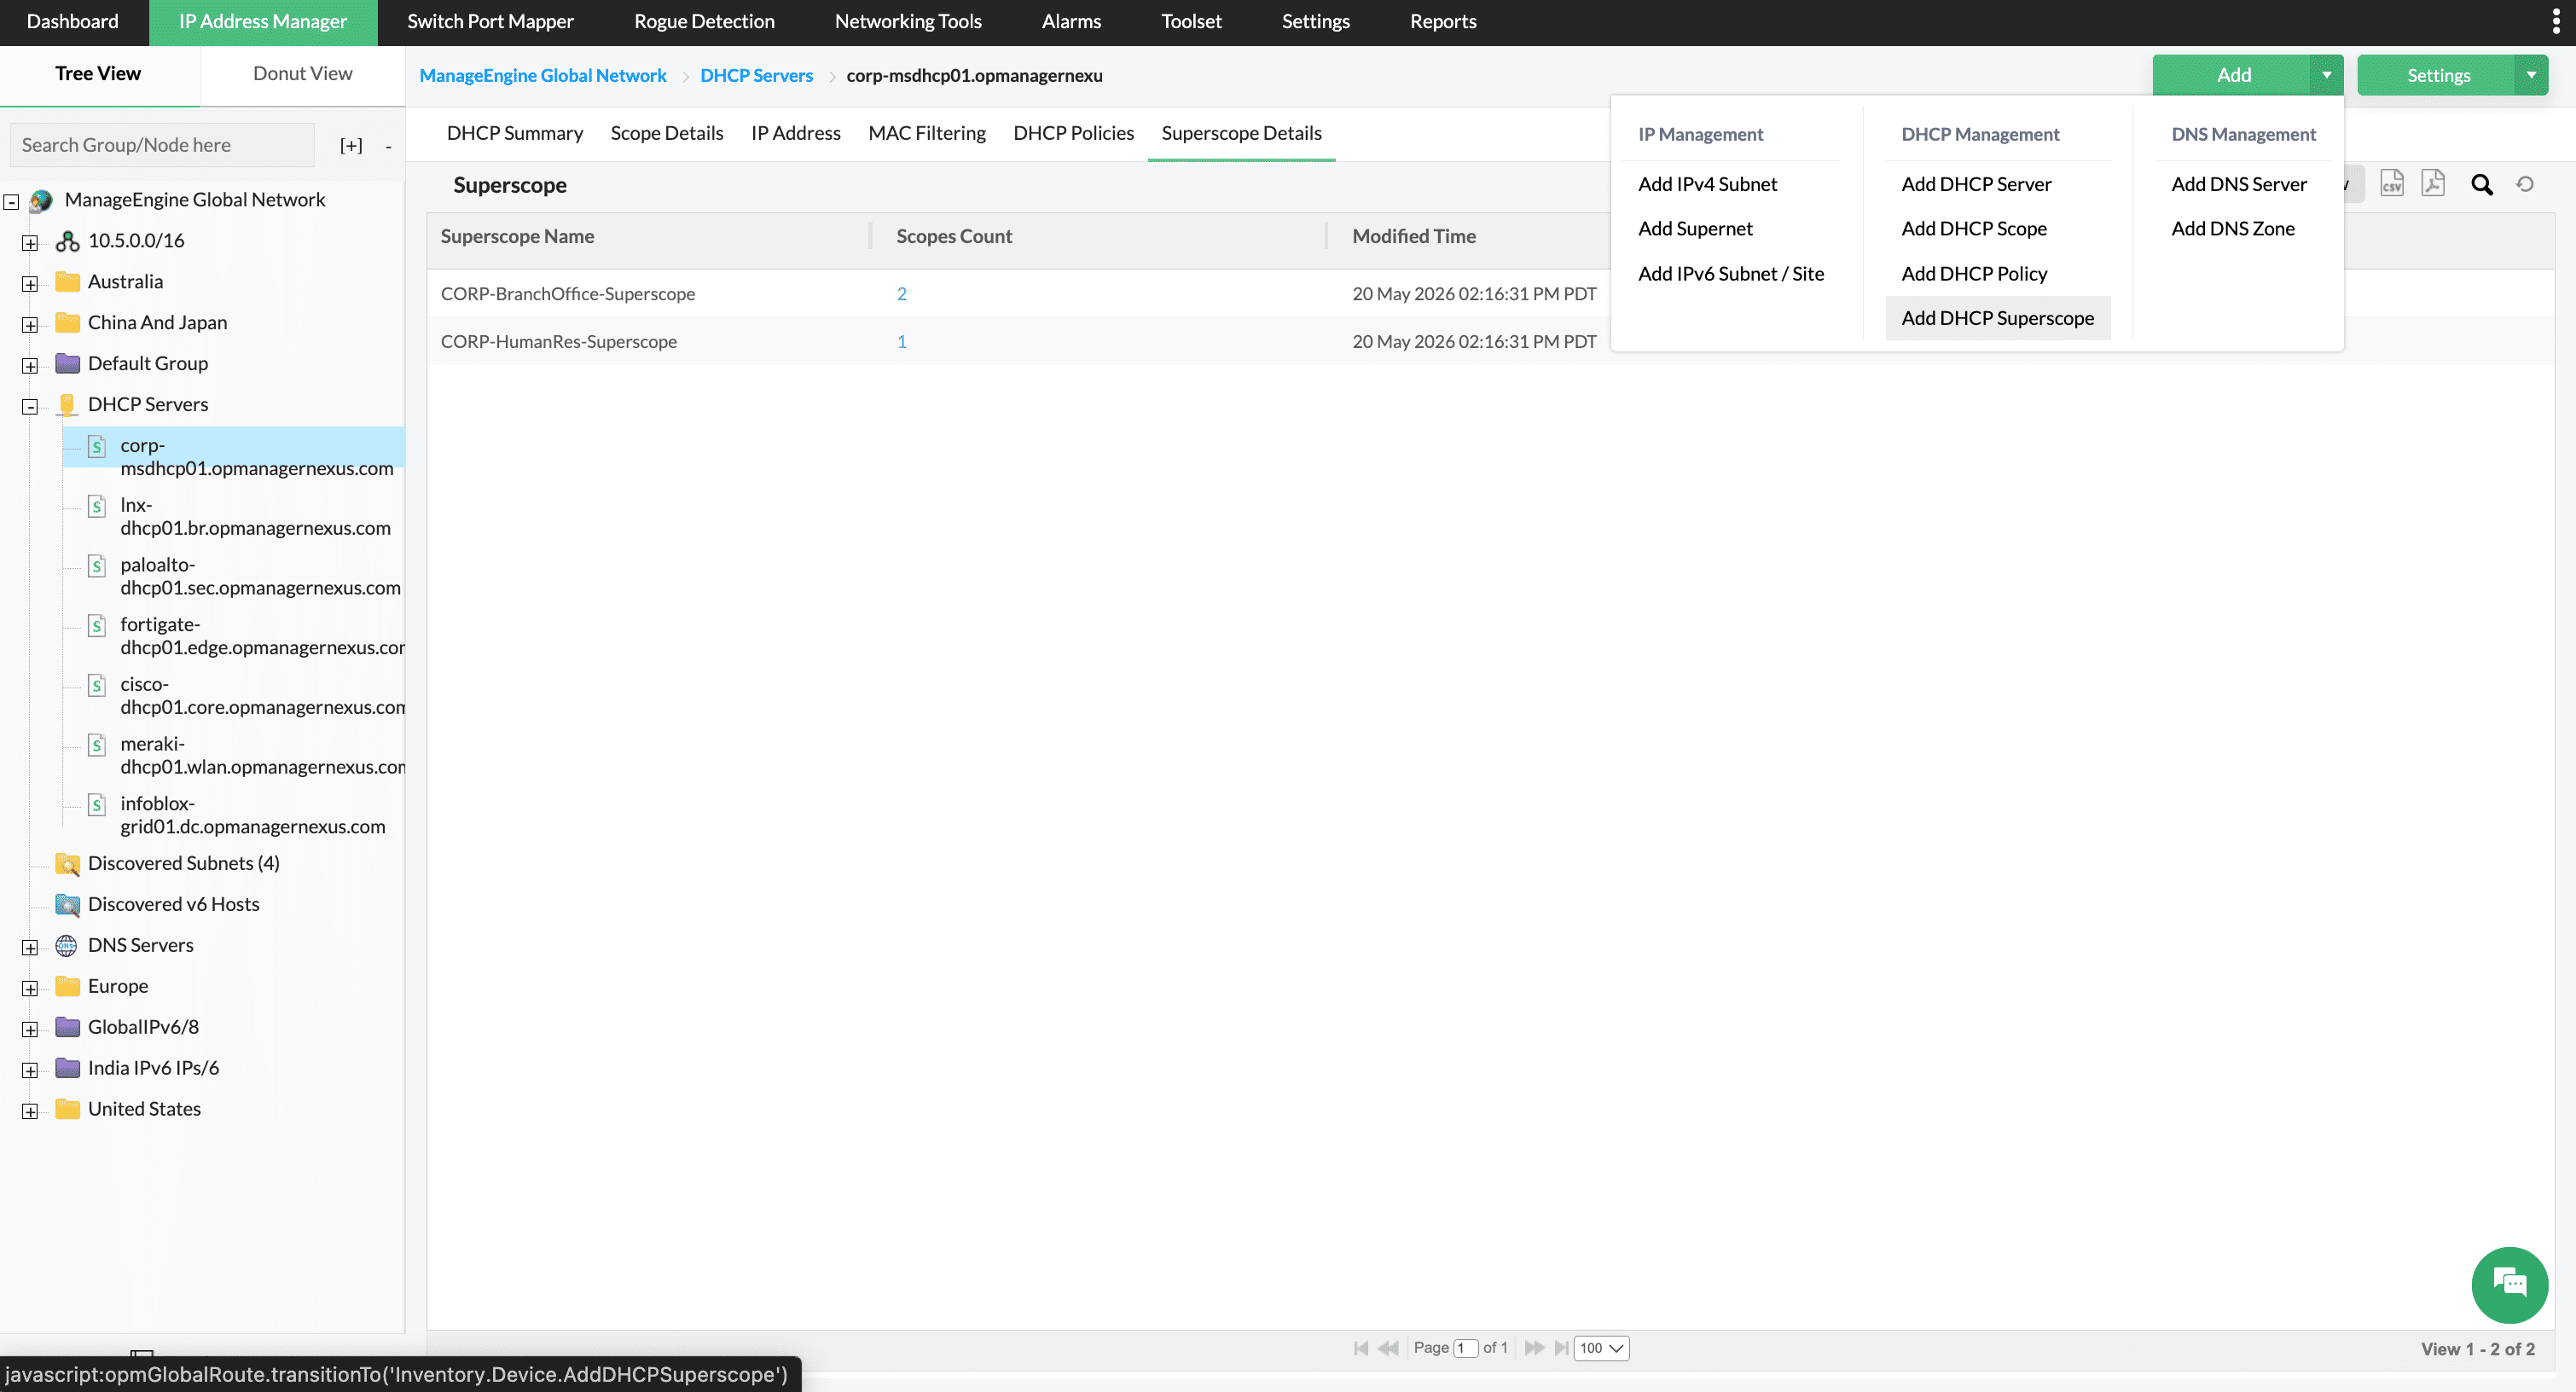Select Add DNS Zone menu entry

2233,228
